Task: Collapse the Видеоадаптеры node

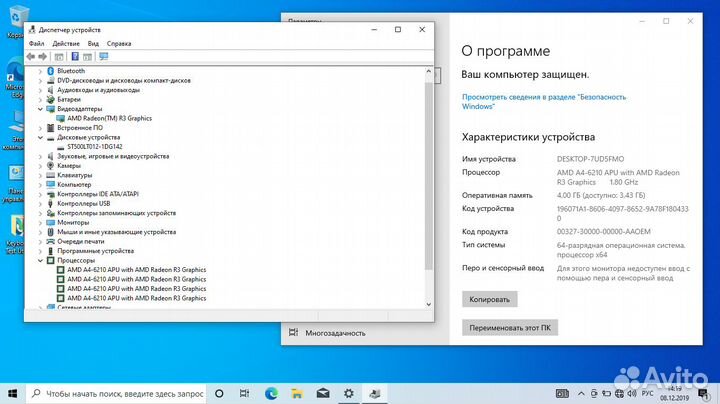Action: (40, 109)
